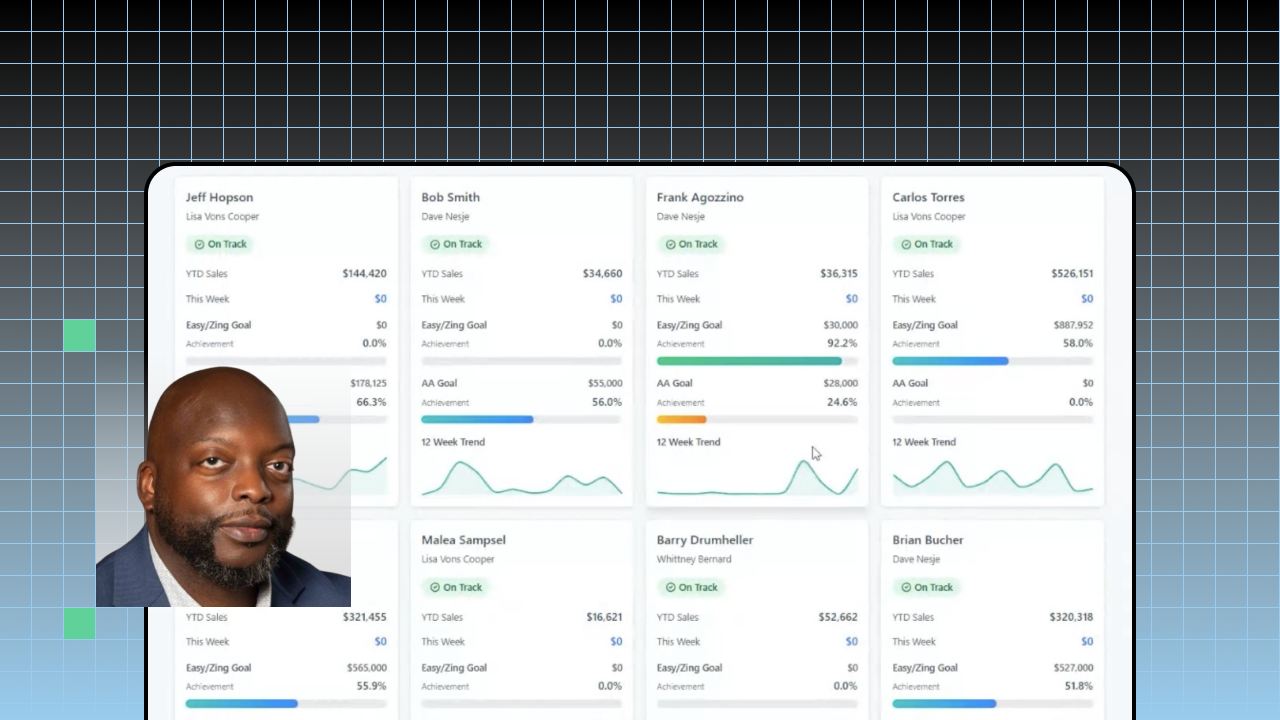Click the Malea Sampsel card name

(x=463, y=540)
